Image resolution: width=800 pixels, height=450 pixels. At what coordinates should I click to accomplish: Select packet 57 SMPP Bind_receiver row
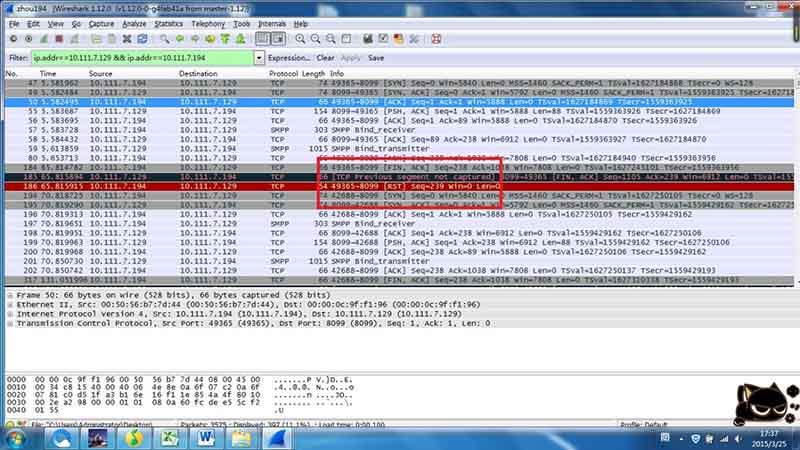[x=399, y=130]
